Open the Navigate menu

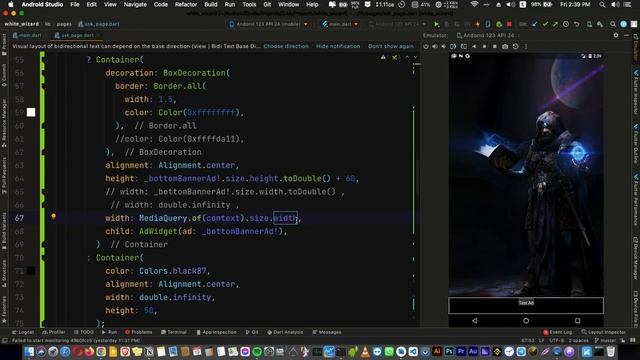(135, 4)
